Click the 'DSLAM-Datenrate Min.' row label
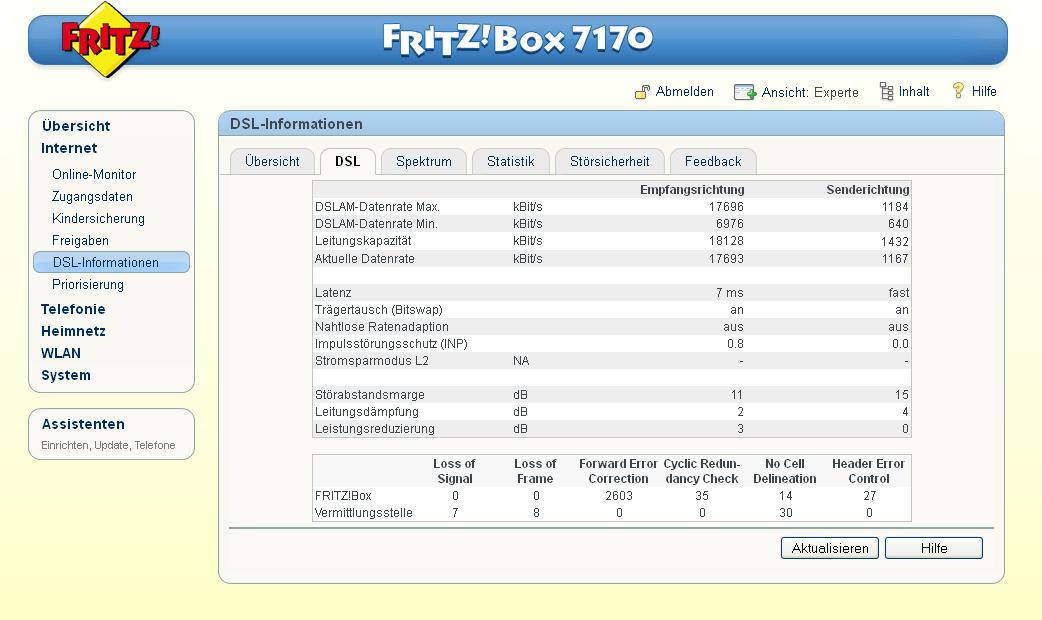 376,224
